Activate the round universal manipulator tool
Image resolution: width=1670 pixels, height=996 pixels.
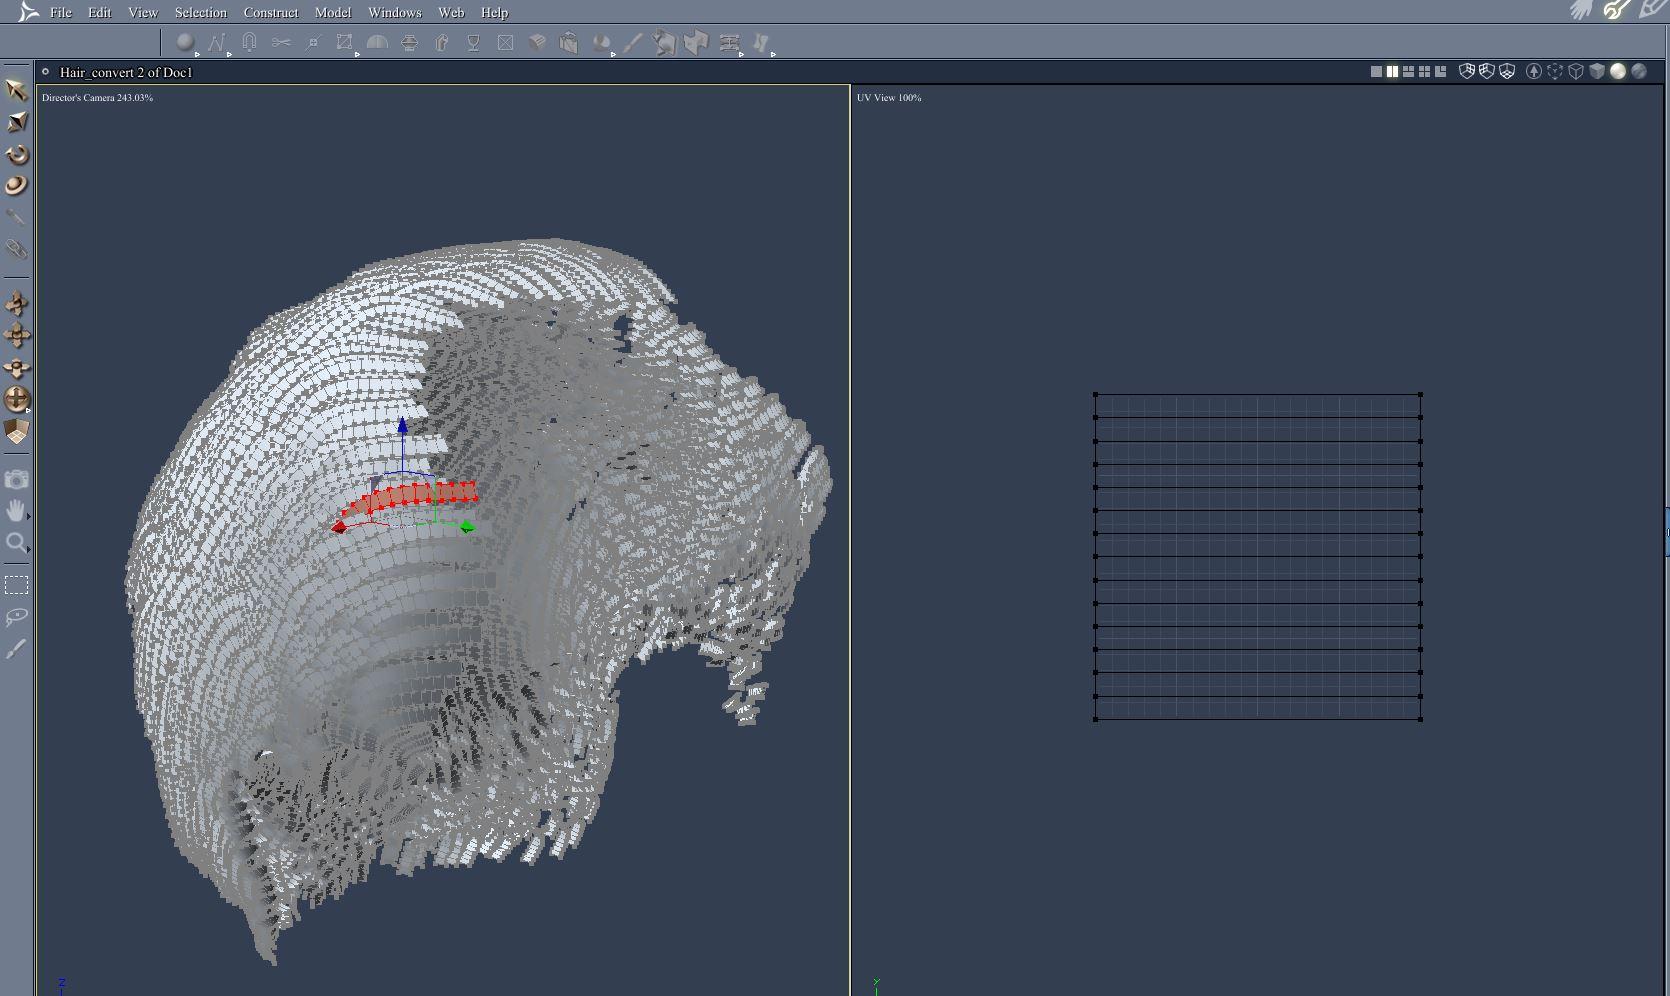tap(16, 399)
